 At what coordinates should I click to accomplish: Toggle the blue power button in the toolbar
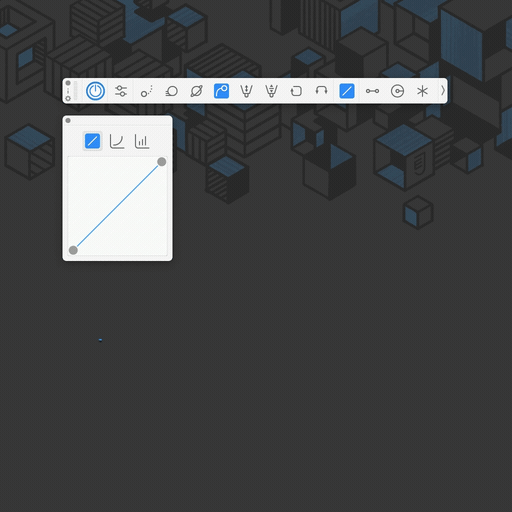pyautogui.click(x=95, y=91)
